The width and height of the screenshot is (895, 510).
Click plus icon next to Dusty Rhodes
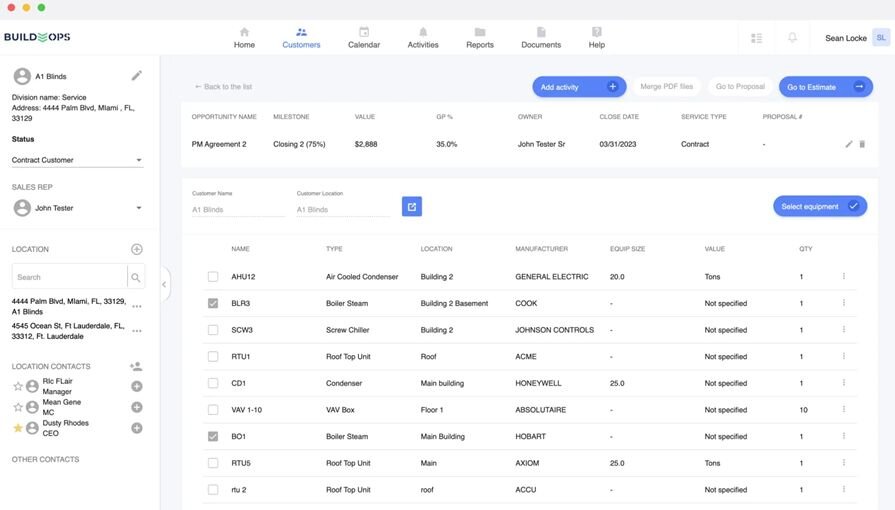137,428
